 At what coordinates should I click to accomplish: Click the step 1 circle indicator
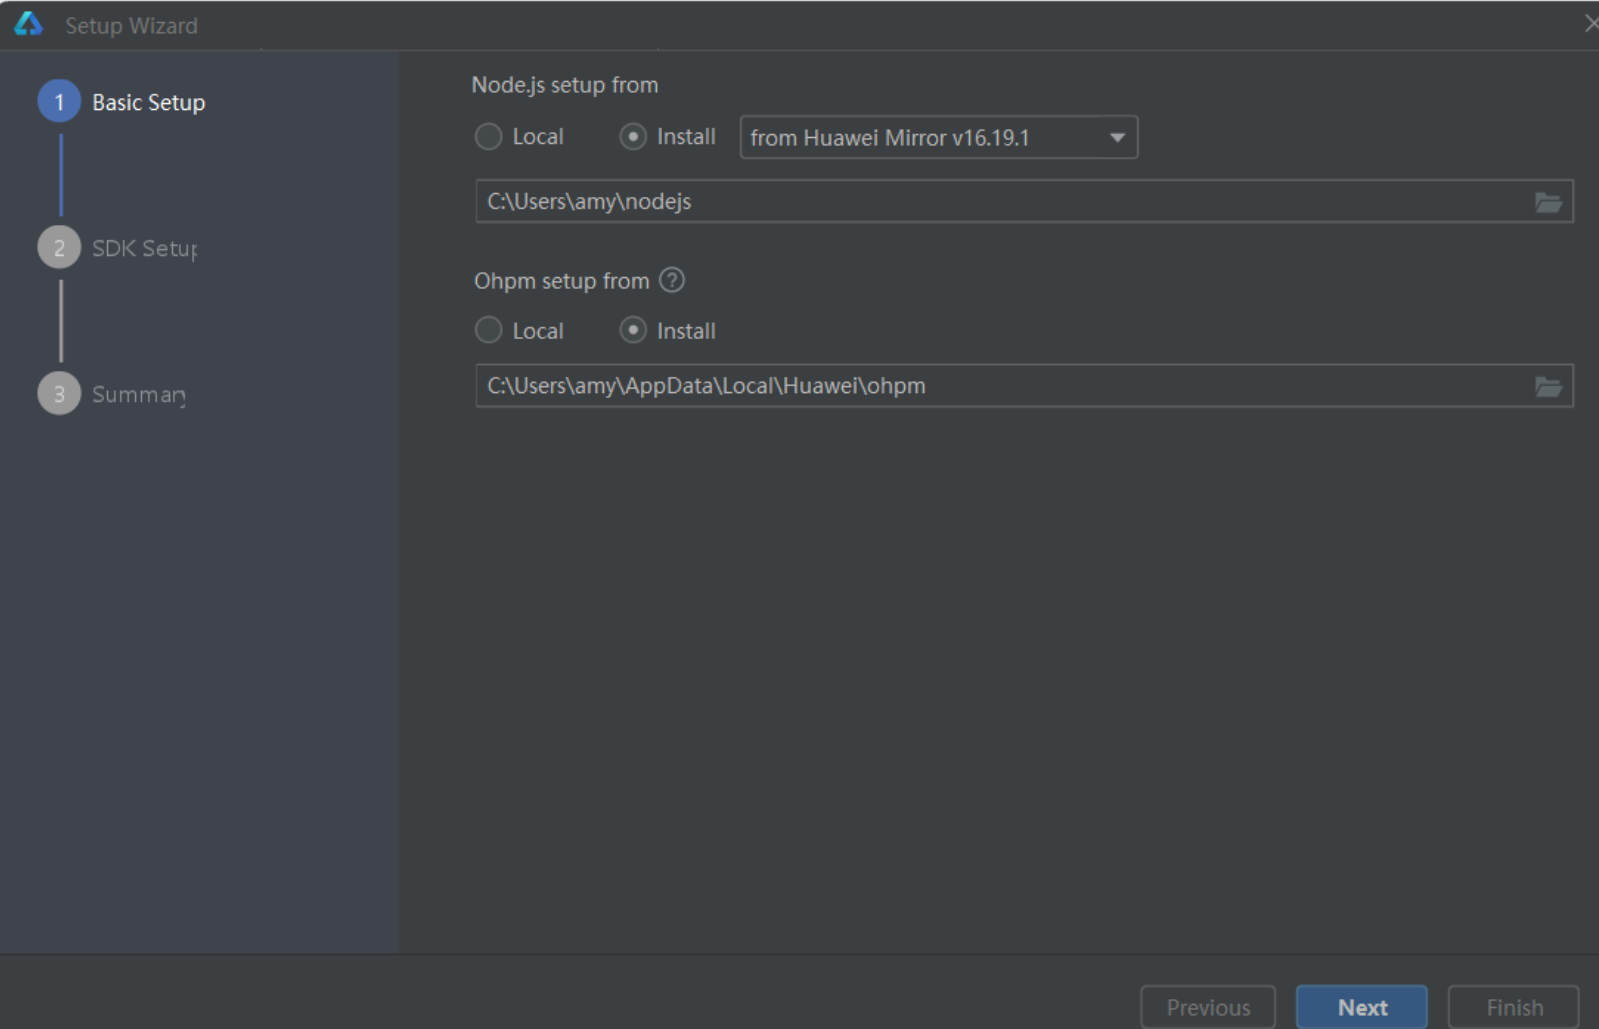click(x=59, y=101)
